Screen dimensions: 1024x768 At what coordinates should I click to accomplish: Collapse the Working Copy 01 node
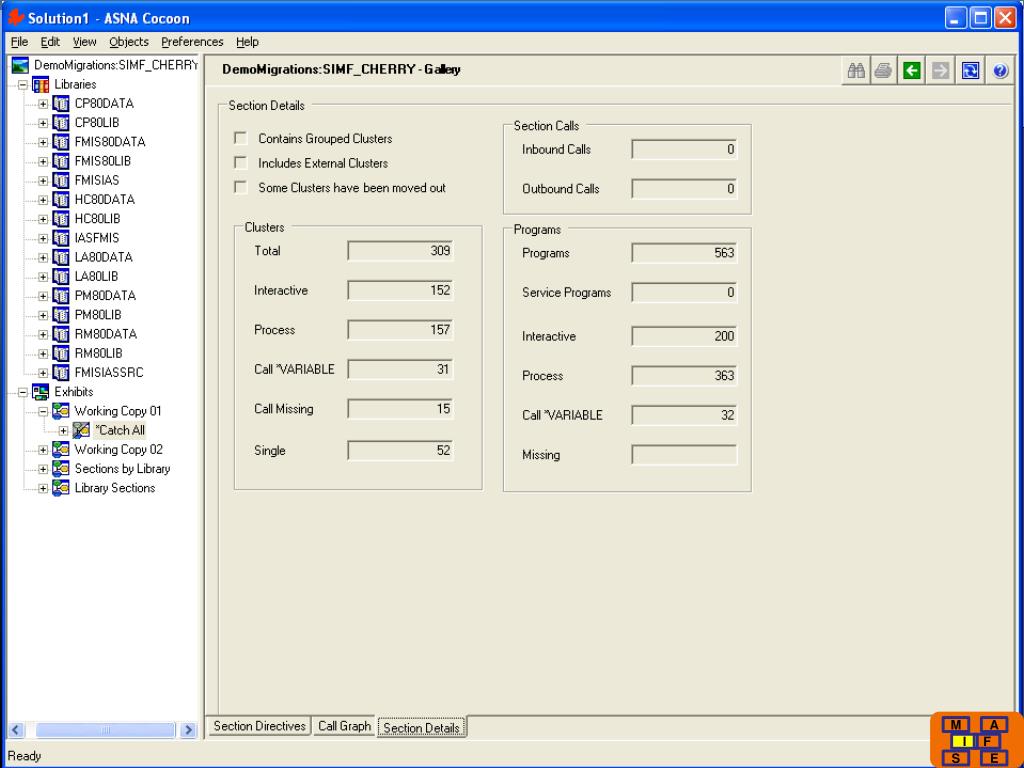[43, 411]
